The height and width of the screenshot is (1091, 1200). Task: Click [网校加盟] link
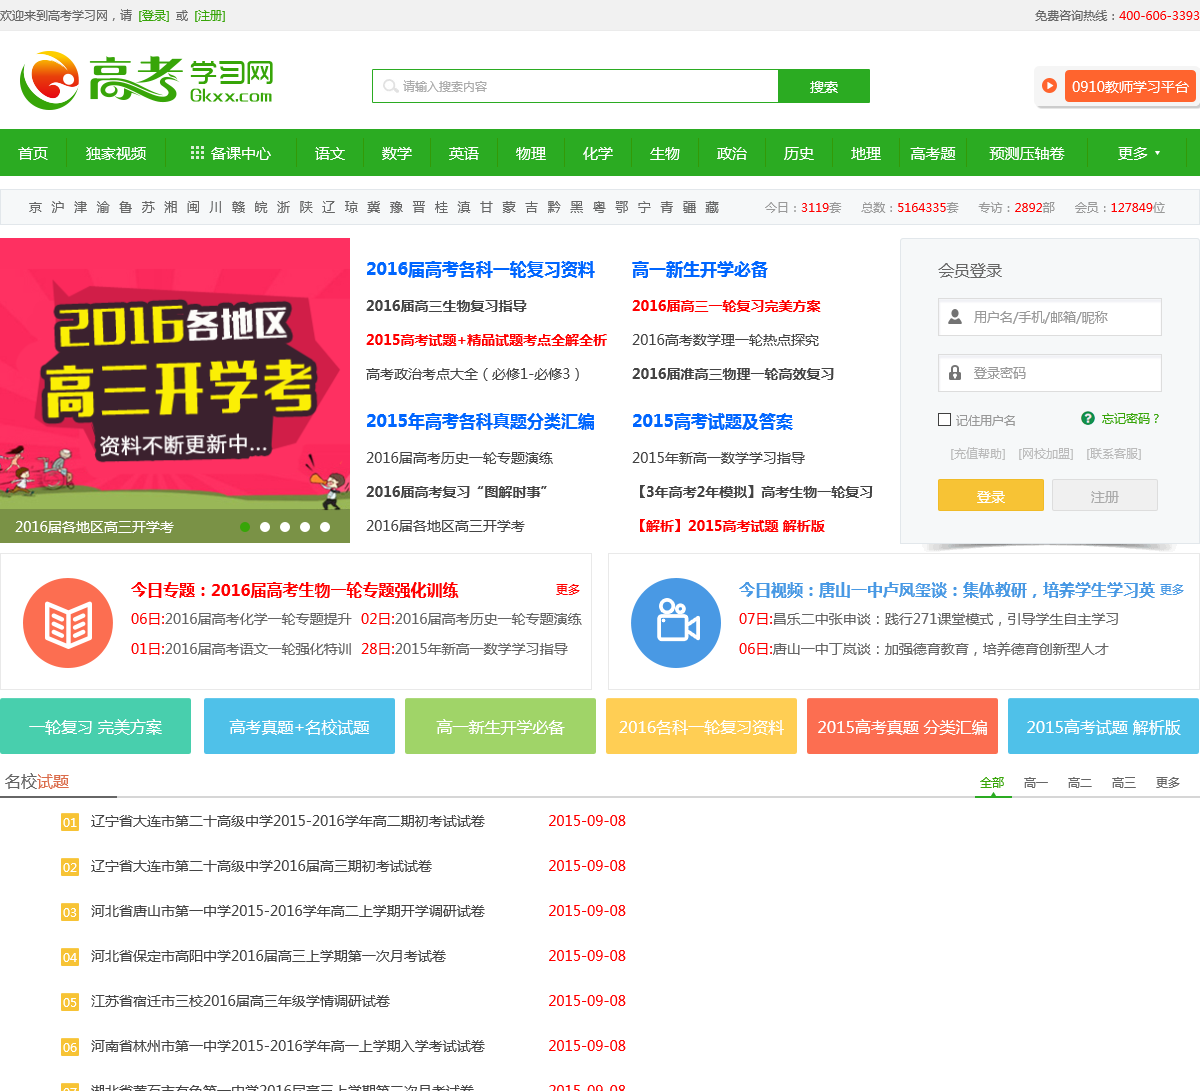[x=1046, y=454]
